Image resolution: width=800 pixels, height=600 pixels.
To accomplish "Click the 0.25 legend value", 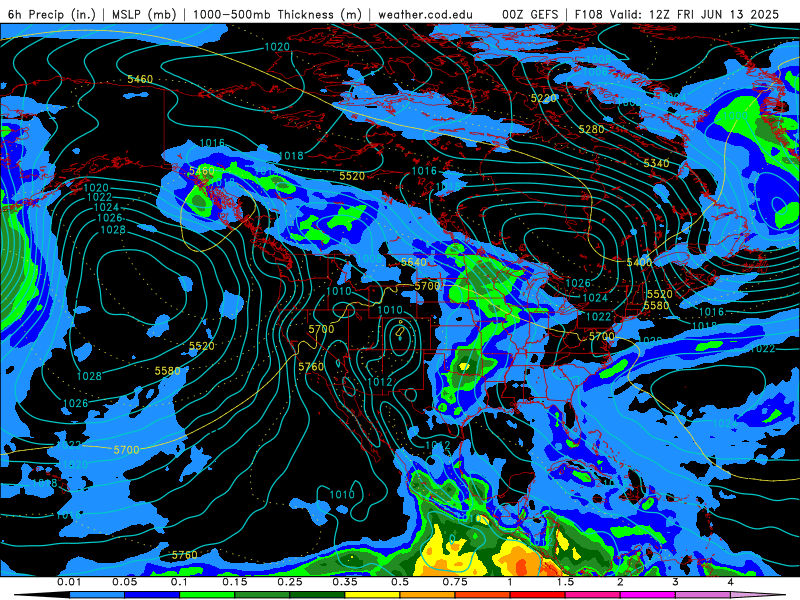I will coord(290,582).
